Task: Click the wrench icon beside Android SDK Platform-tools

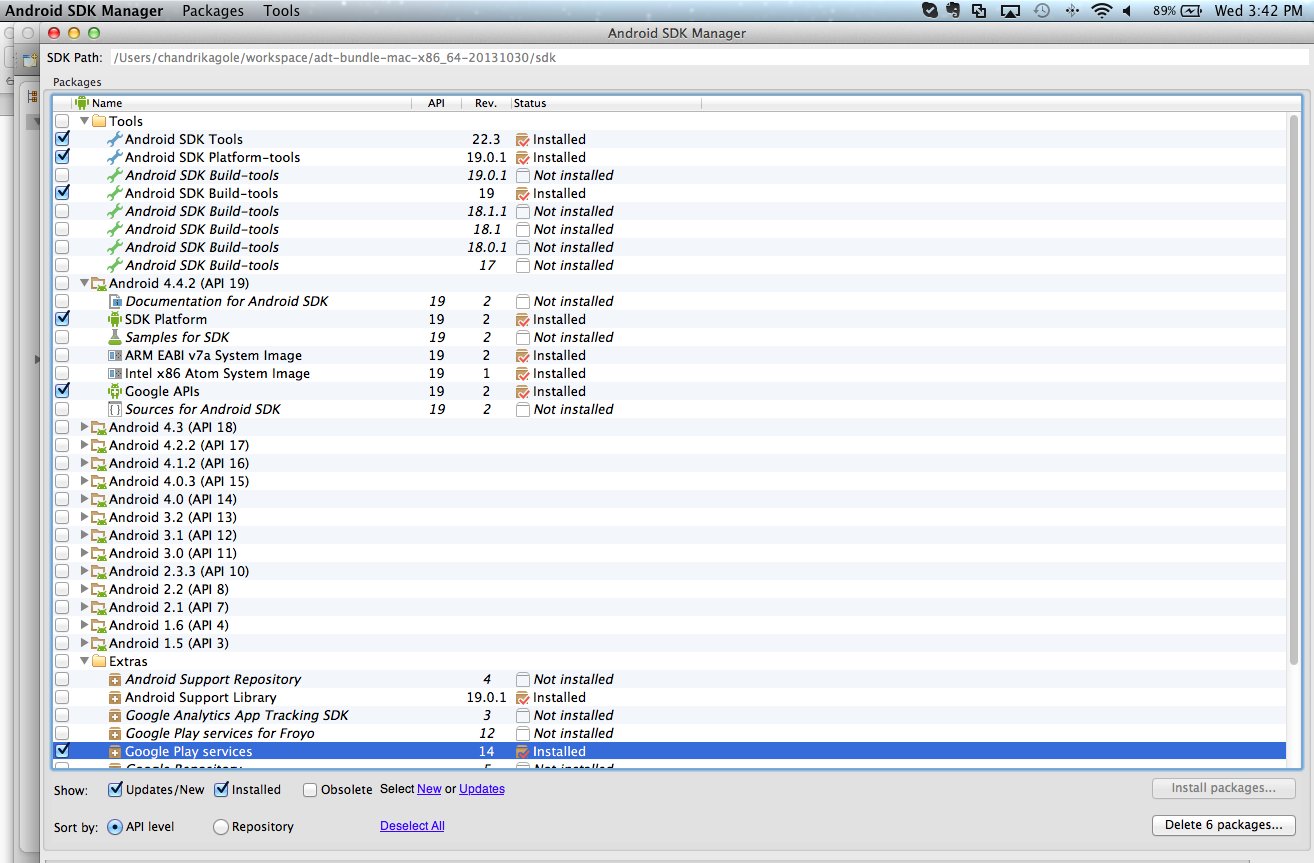Action: [115, 157]
